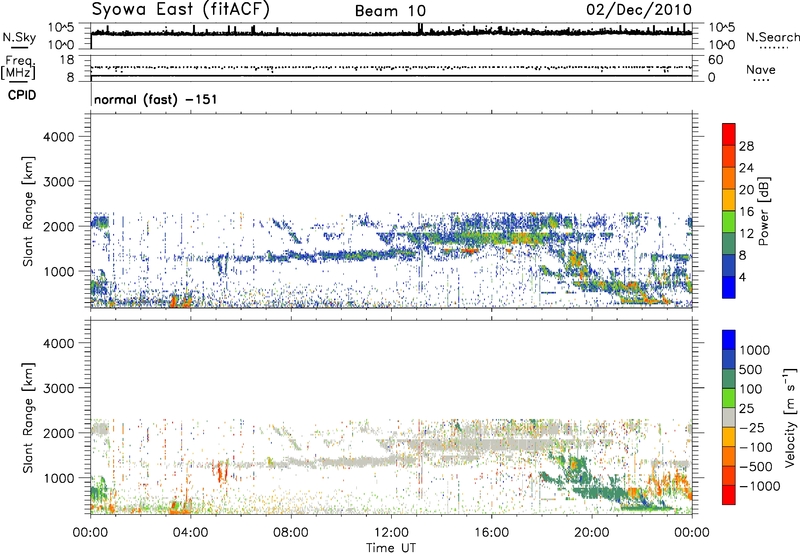Click the left '10^5' noise axis value
This screenshot has height=554, width=800.
(x=61, y=27)
